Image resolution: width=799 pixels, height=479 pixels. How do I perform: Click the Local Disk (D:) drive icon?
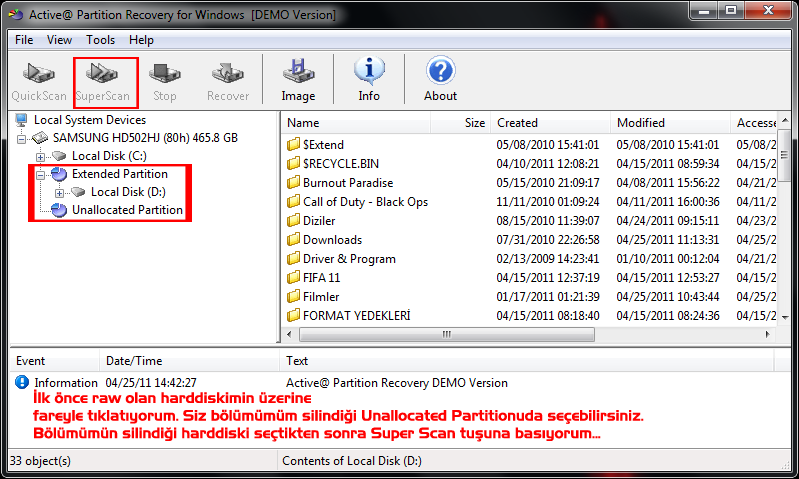point(78,192)
